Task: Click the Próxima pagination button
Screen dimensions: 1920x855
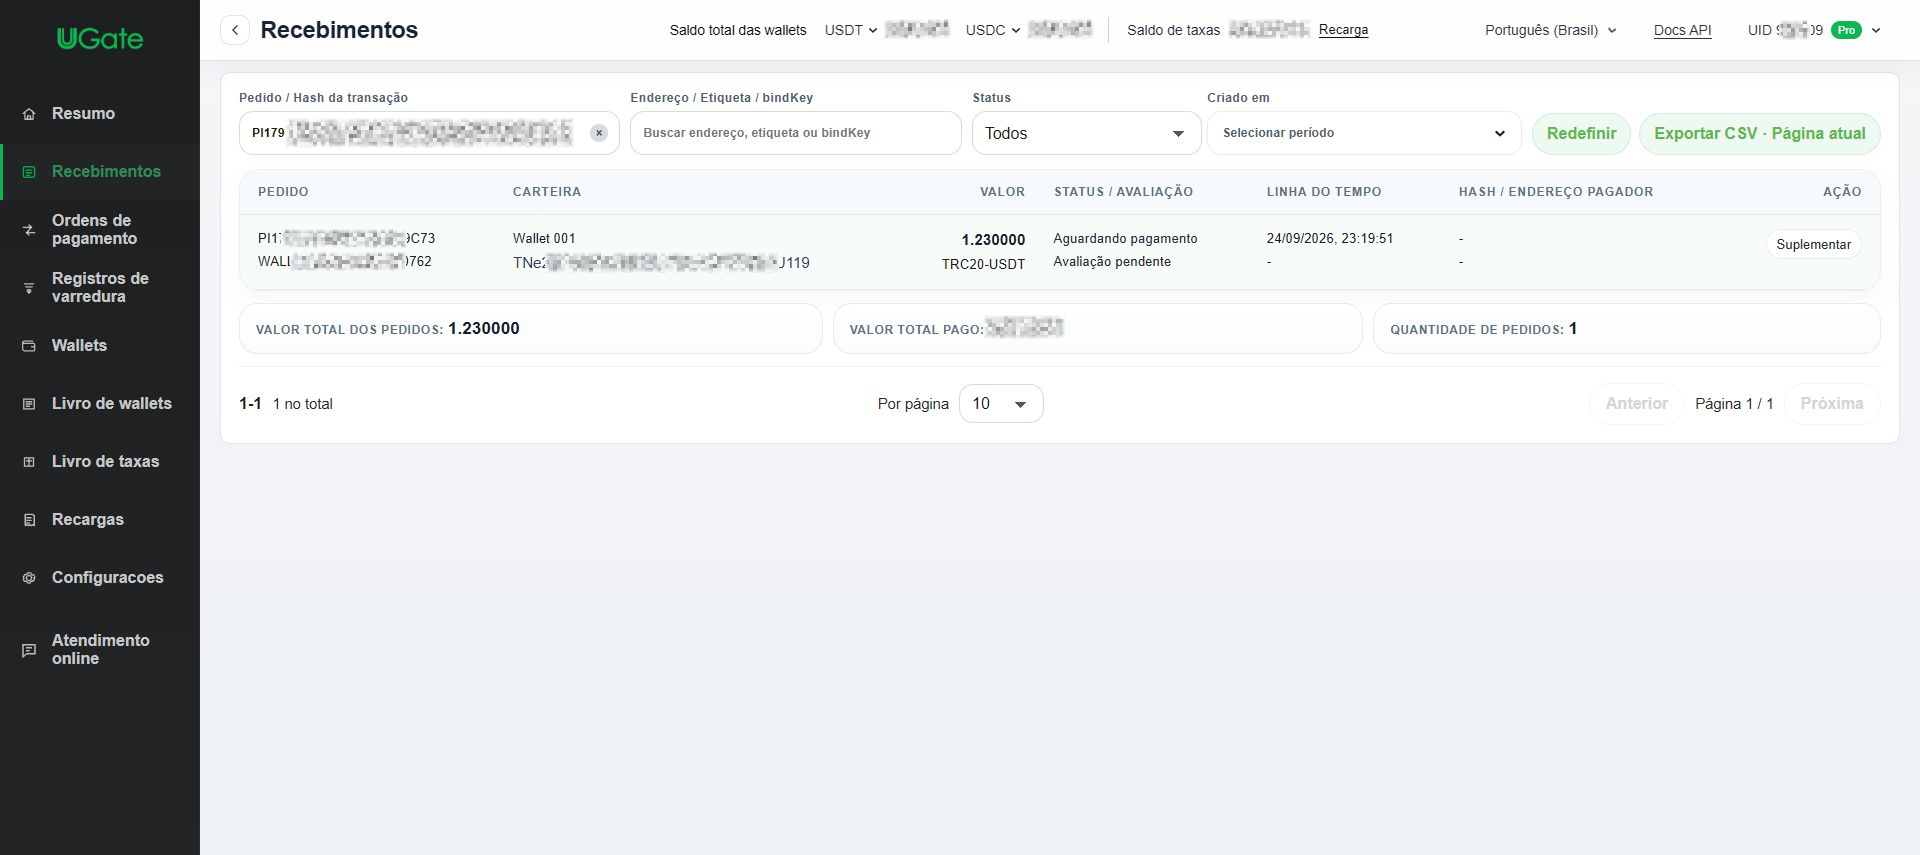Action: point(1831,404)
